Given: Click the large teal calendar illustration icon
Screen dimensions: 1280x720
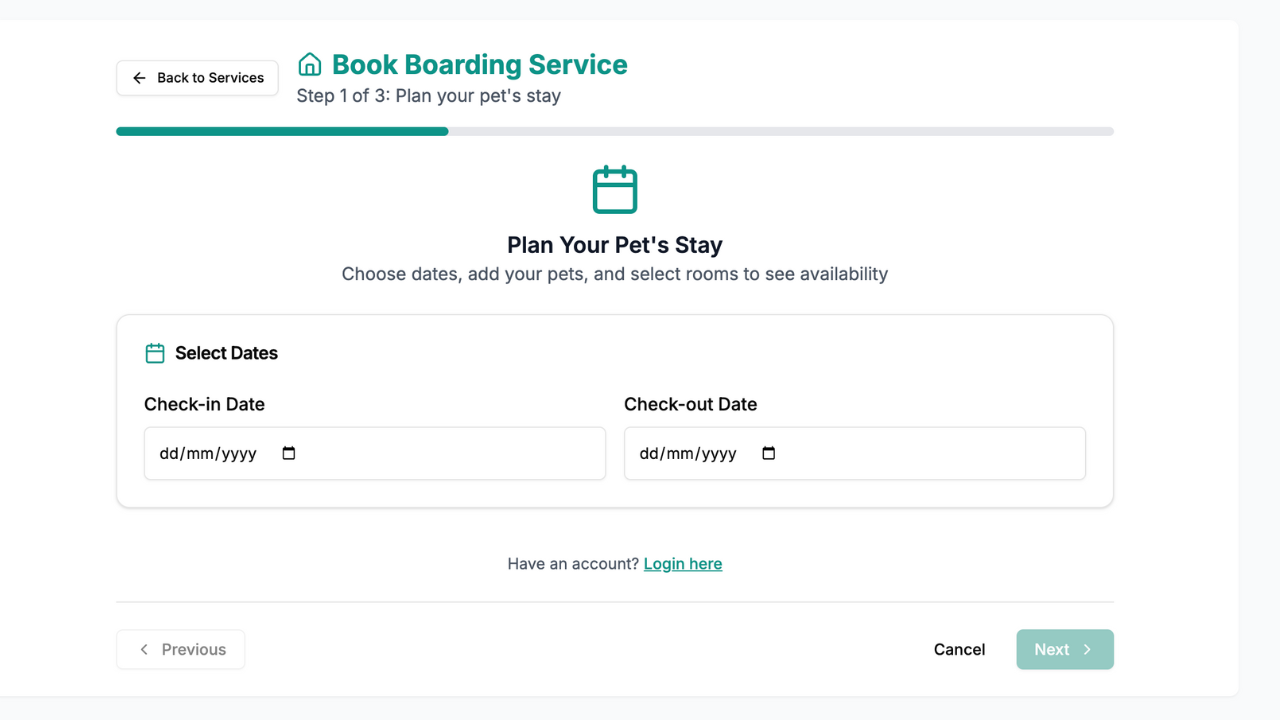Looking at the screenshot, I should (x=614, y=189).
